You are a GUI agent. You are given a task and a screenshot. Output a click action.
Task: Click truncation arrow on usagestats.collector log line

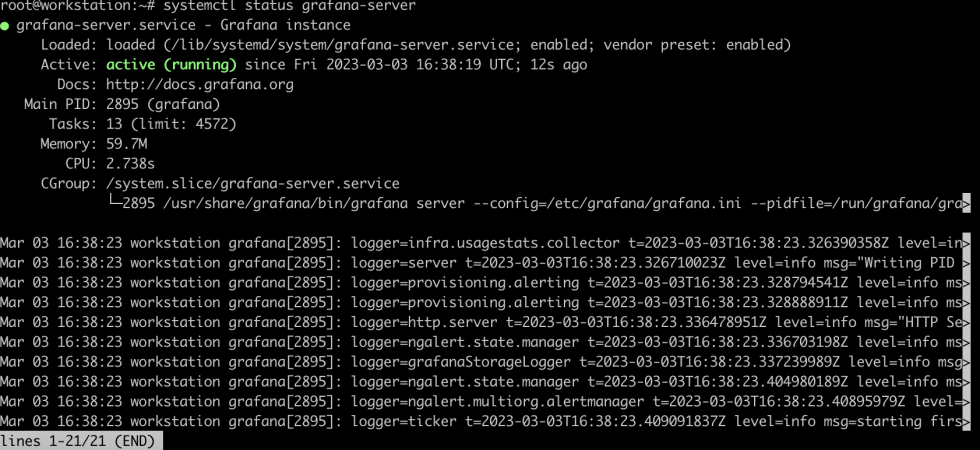(x=966, y=243)
